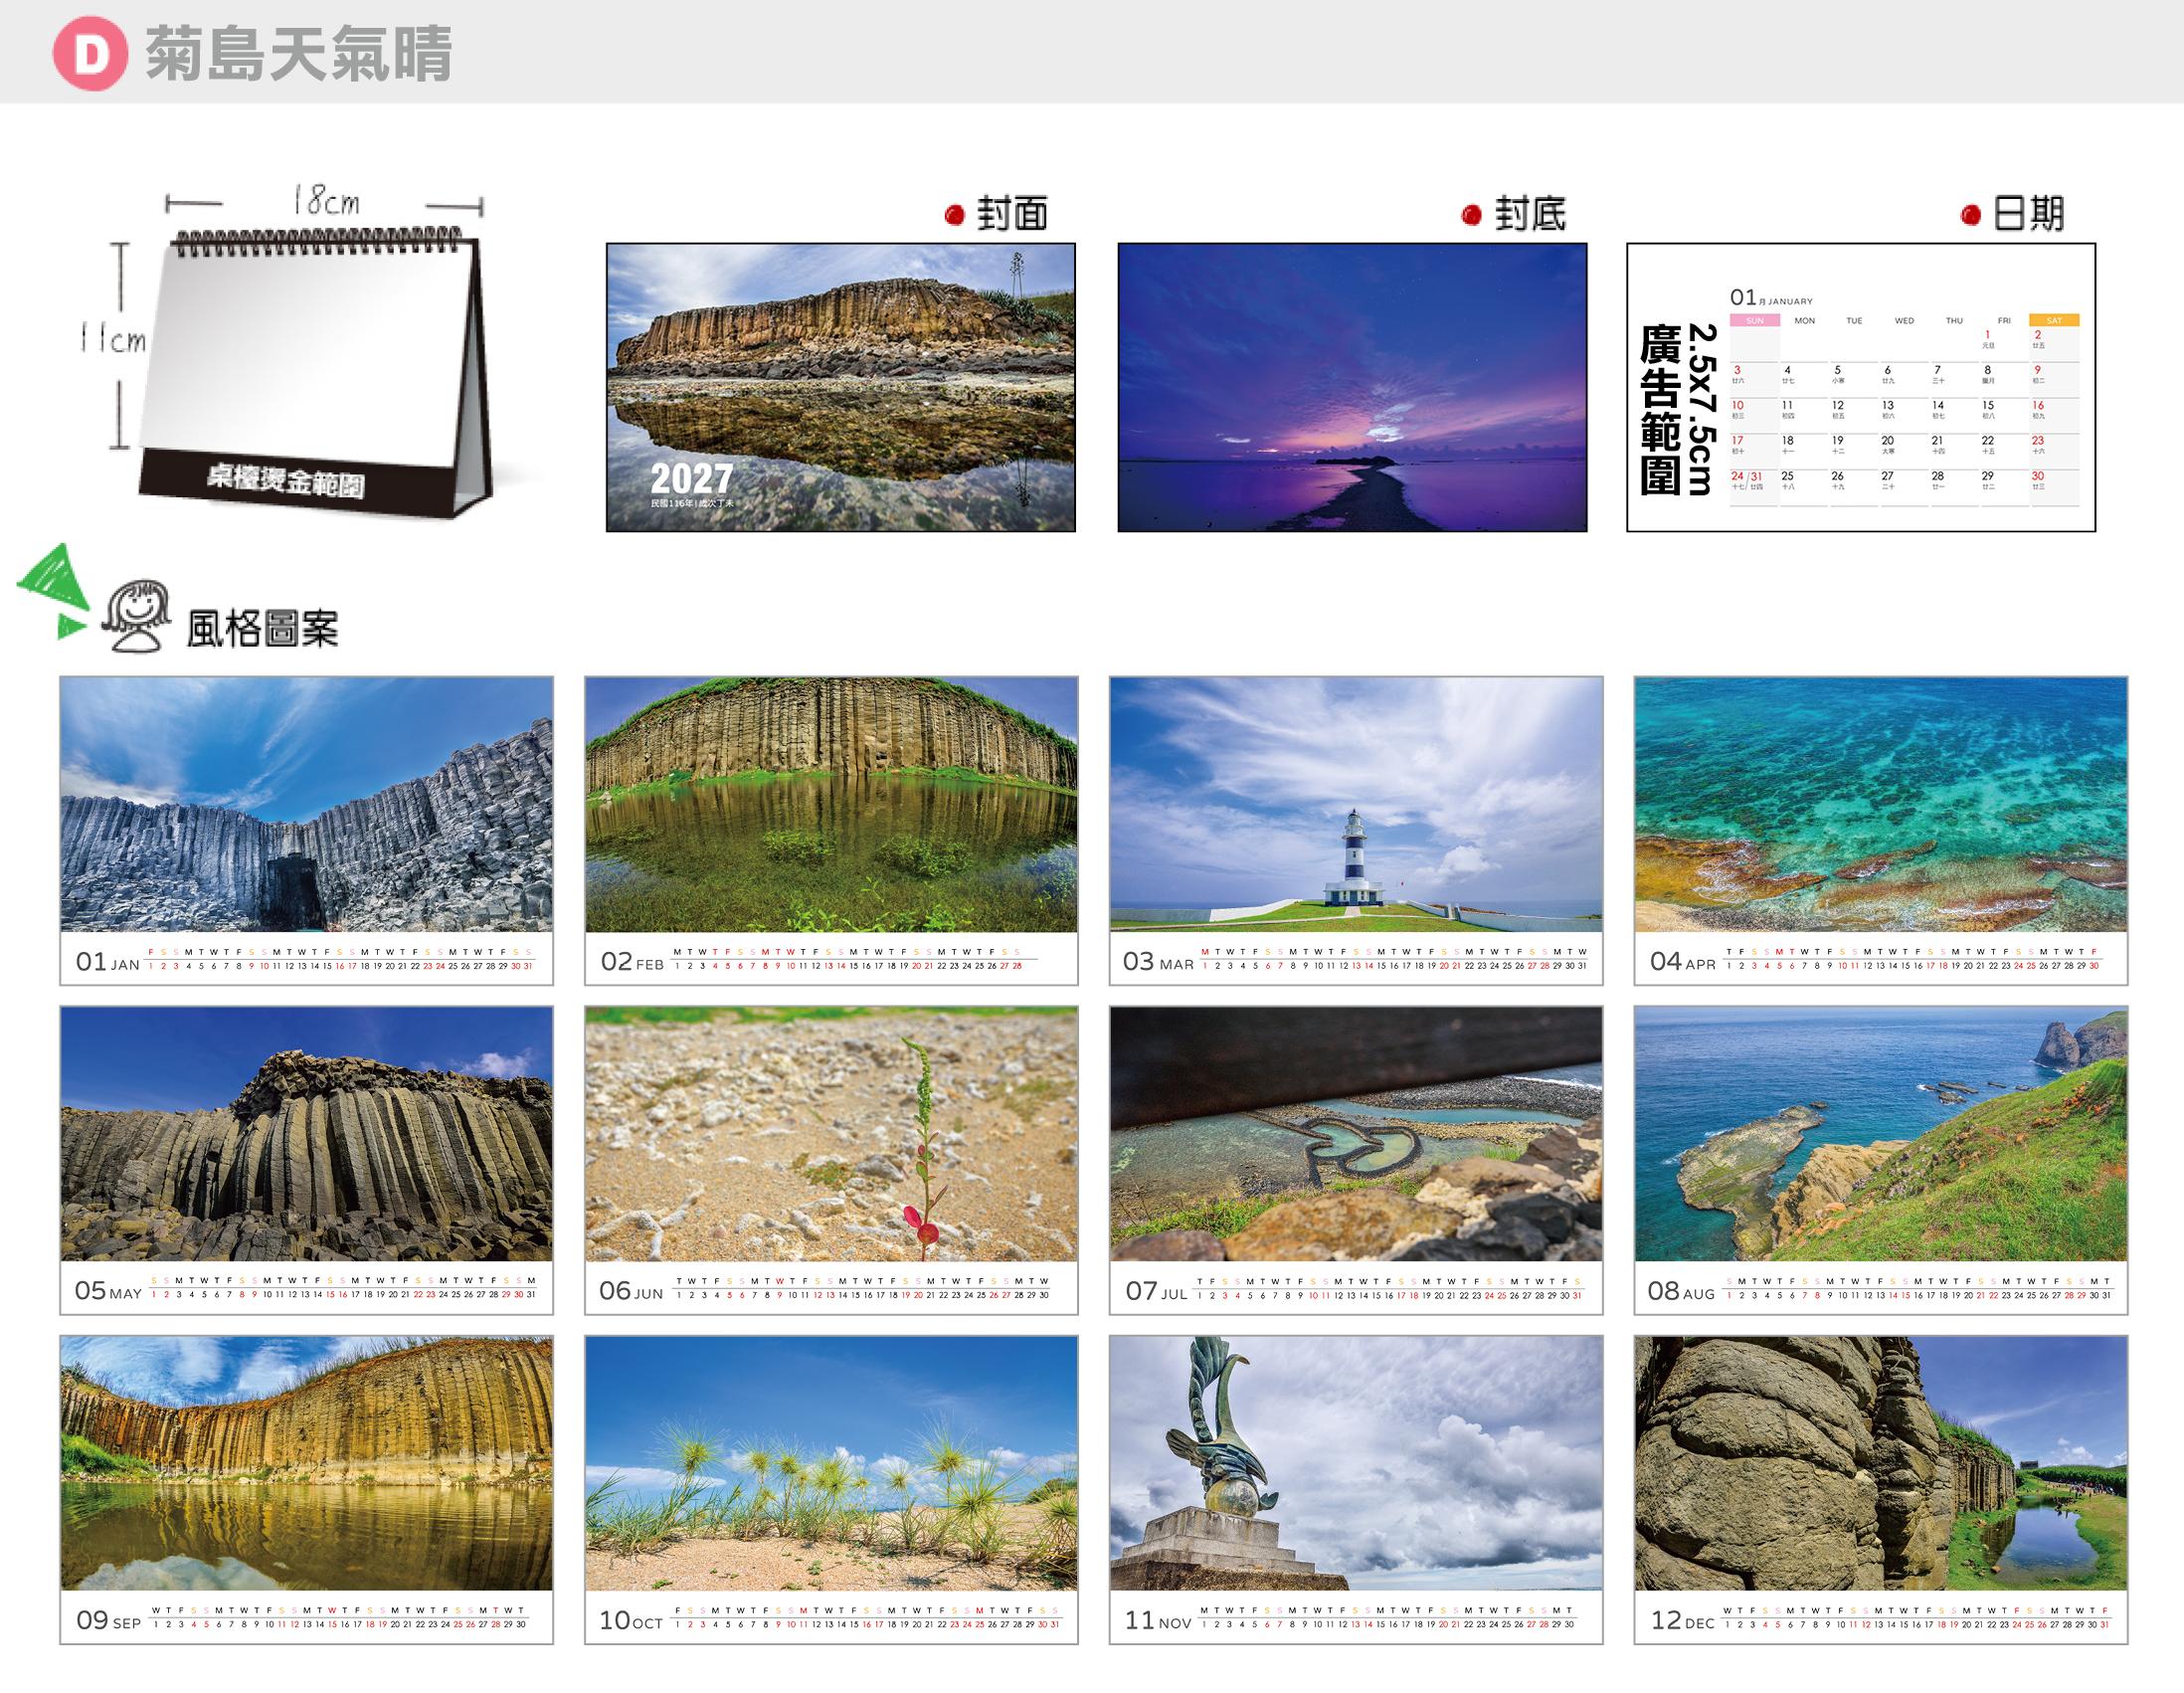Click the red dot beside 日期
The height and width of the screenshot is (1693, 2184).
pyautogui.click(x=1971, y=215)
